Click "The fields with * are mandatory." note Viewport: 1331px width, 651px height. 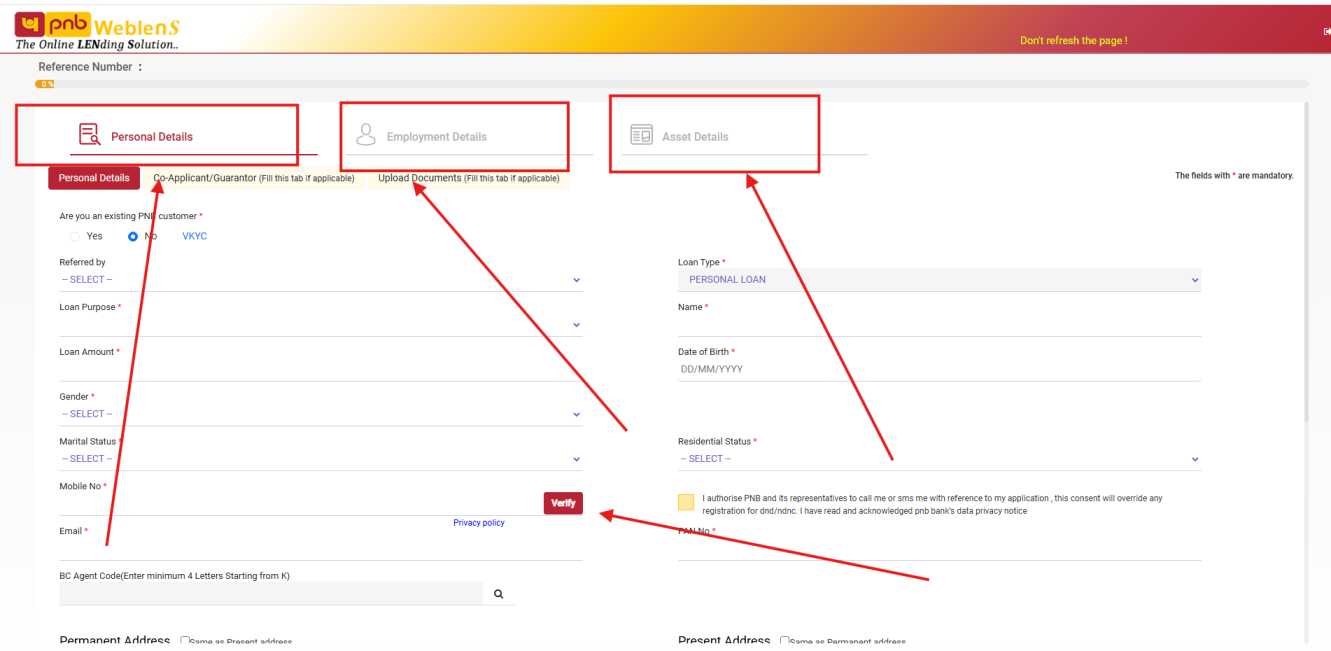pos(1234,176)
